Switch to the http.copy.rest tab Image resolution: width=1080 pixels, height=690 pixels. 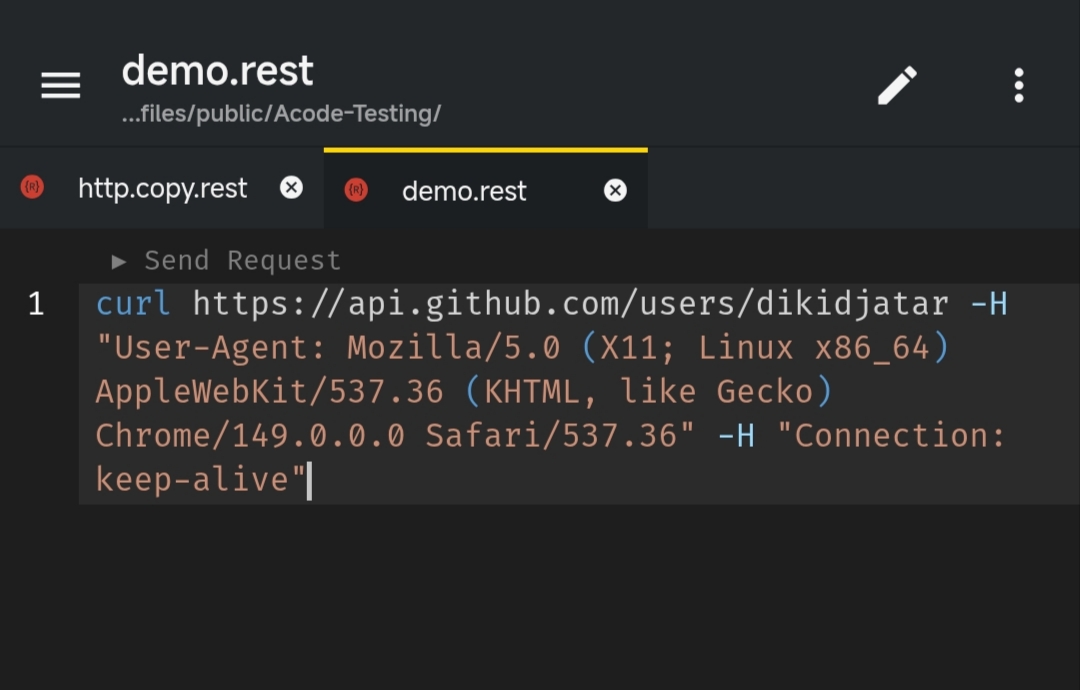[x=162, y=188]
